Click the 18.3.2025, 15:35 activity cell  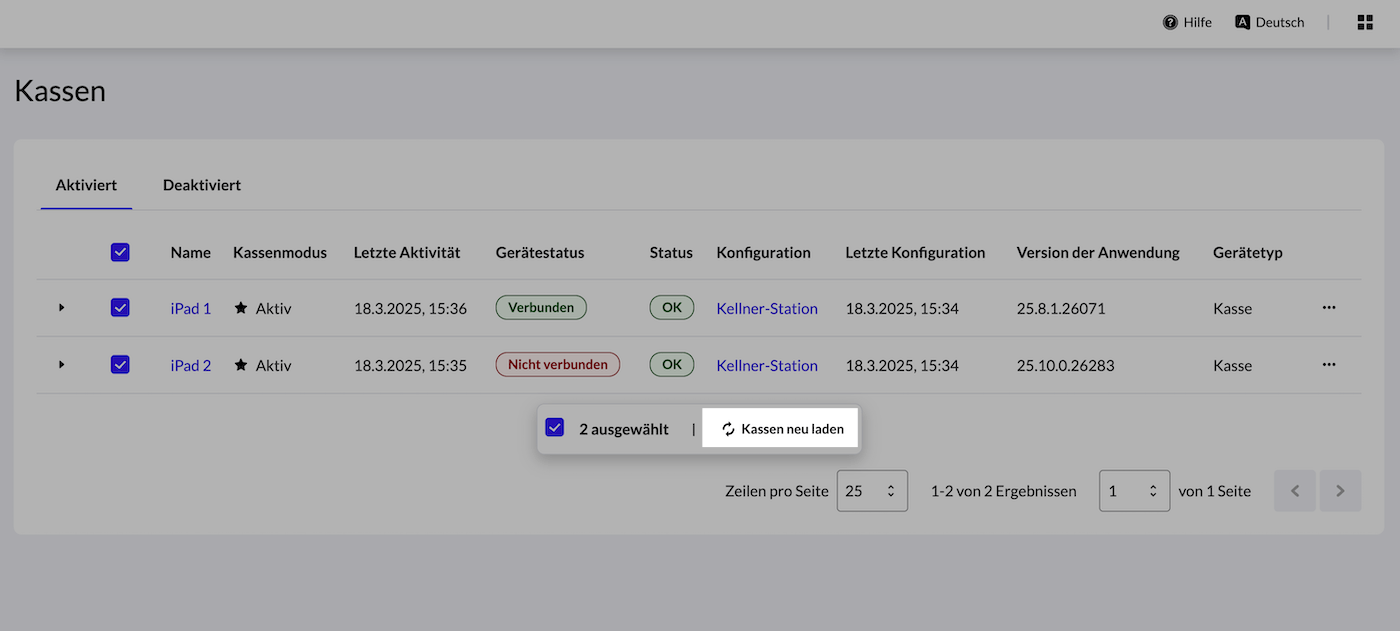[410, 365]
